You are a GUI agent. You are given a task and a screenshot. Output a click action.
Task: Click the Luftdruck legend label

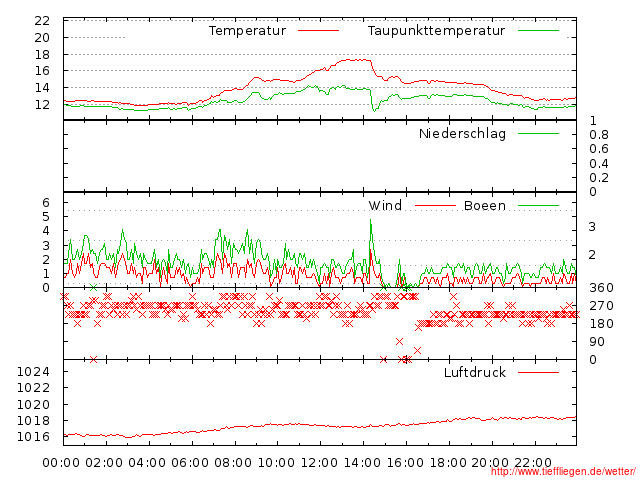(475, 372)
